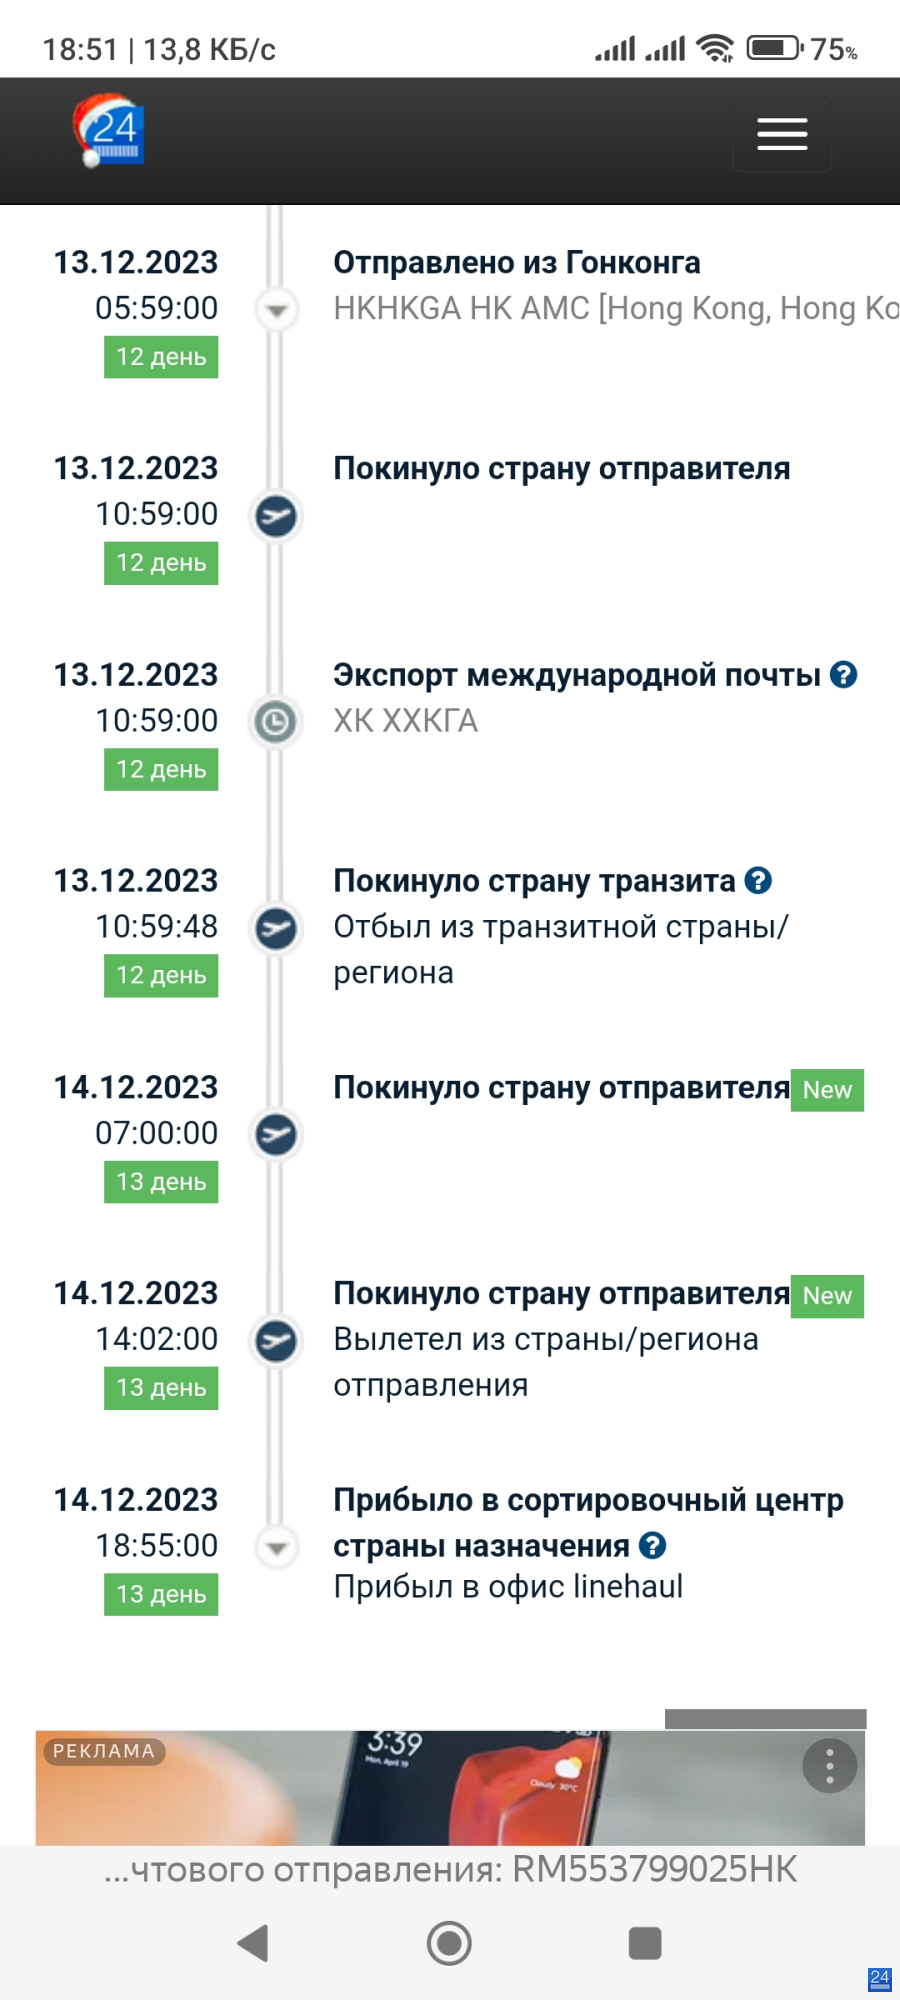Open the ad options three-dot menu

pyautogui.click(x=829, y=1766)
